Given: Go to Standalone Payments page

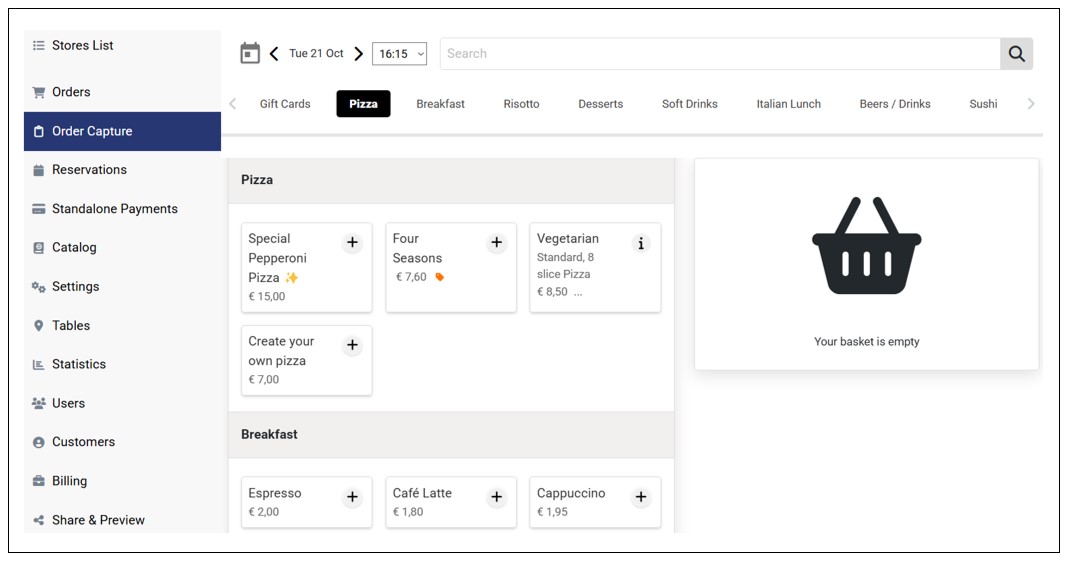Looking at the screenshot, I should point(114,209).
